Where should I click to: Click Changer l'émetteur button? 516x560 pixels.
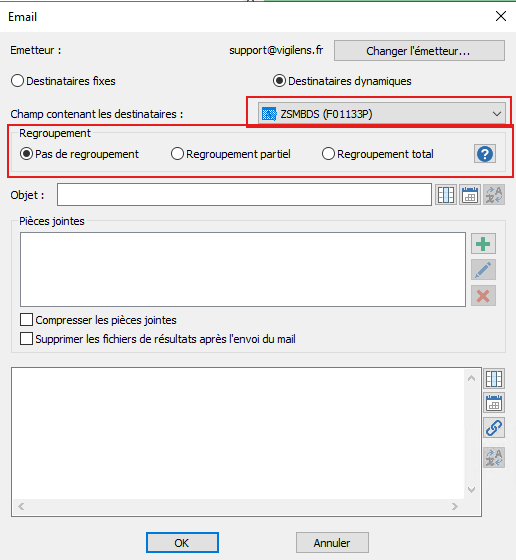(419, 51)
